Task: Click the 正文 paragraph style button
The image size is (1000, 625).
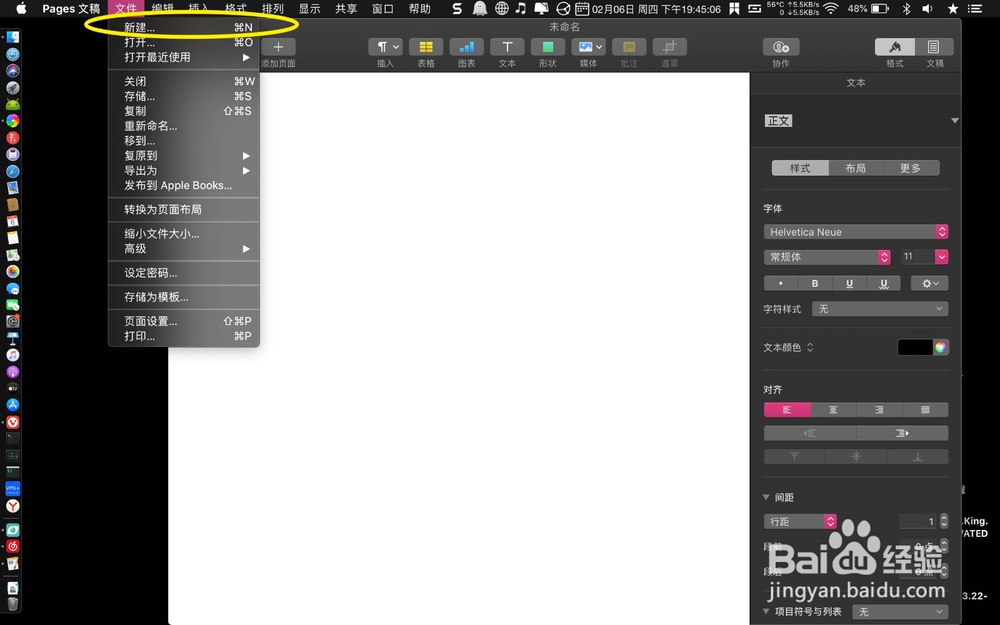Action: 779,120
